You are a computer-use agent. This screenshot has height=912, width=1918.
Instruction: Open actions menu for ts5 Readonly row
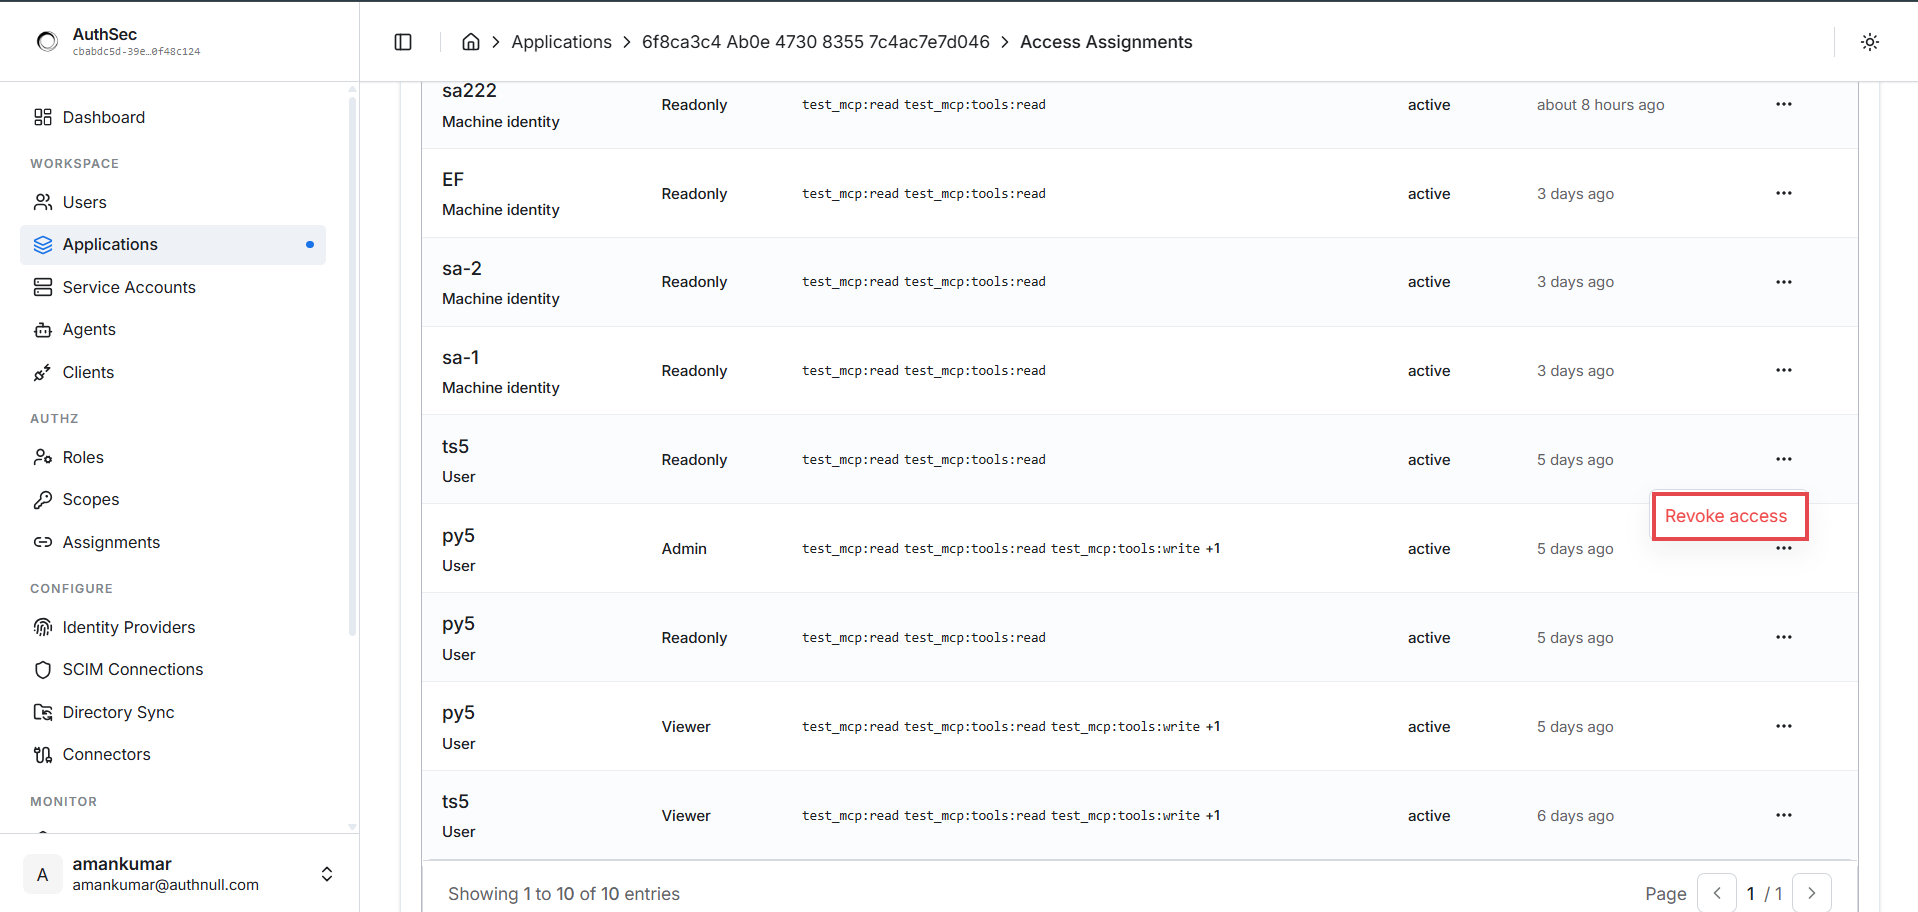click(1784, 459)
